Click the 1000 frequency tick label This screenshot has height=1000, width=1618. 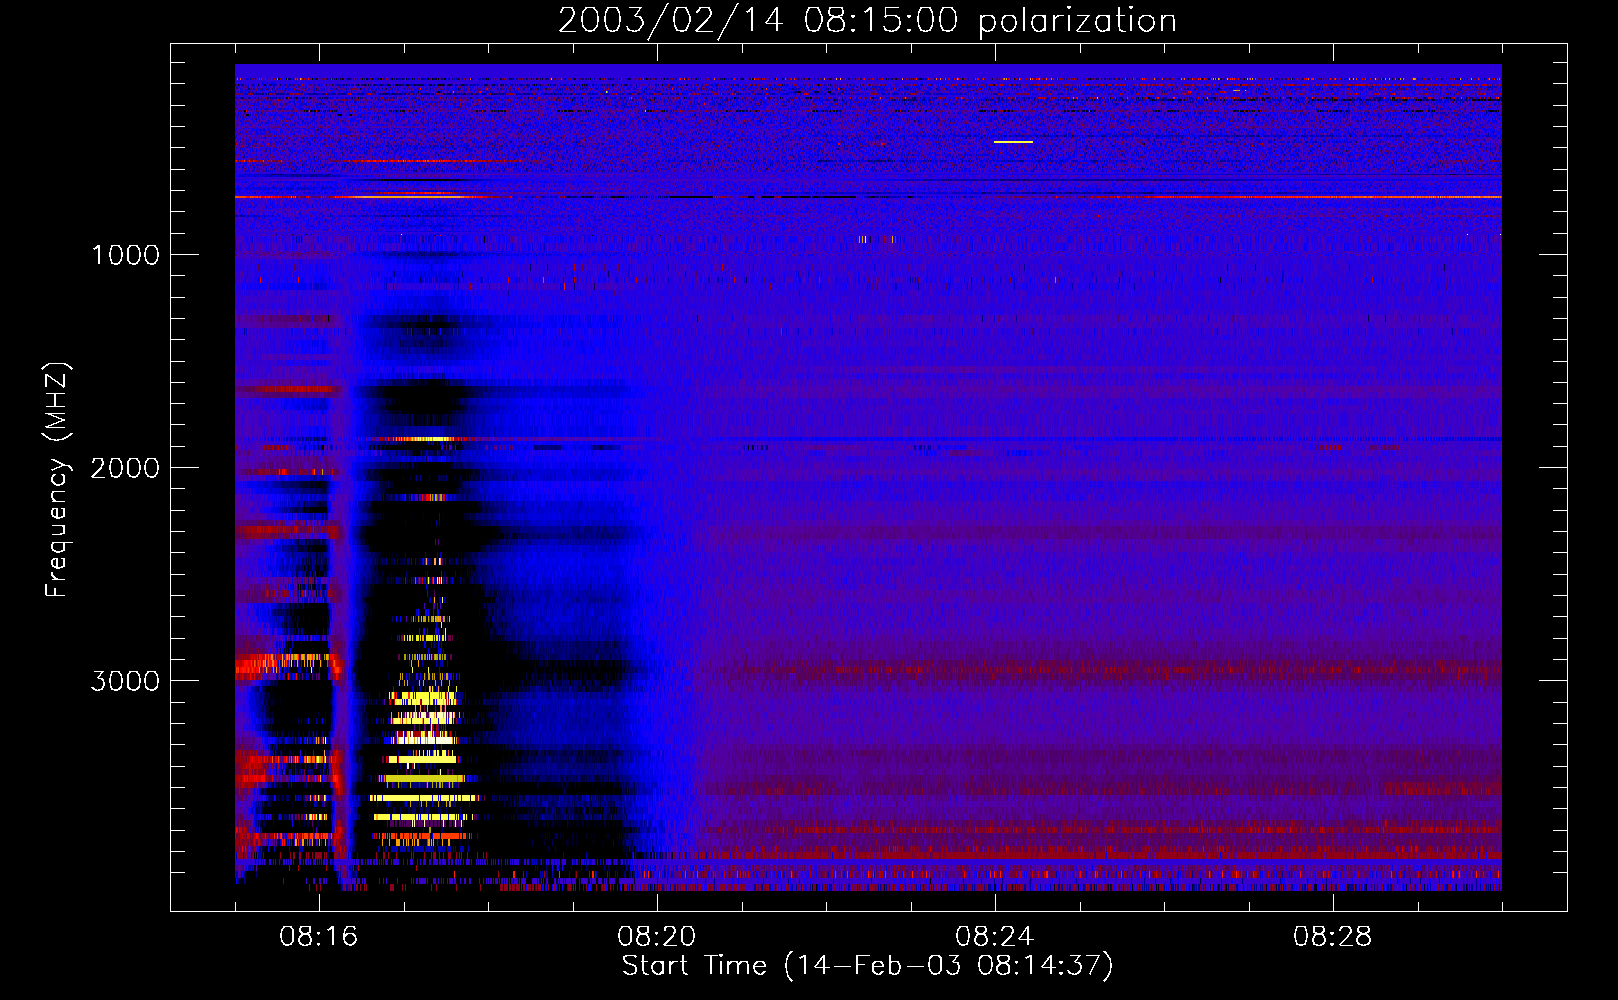125,255
